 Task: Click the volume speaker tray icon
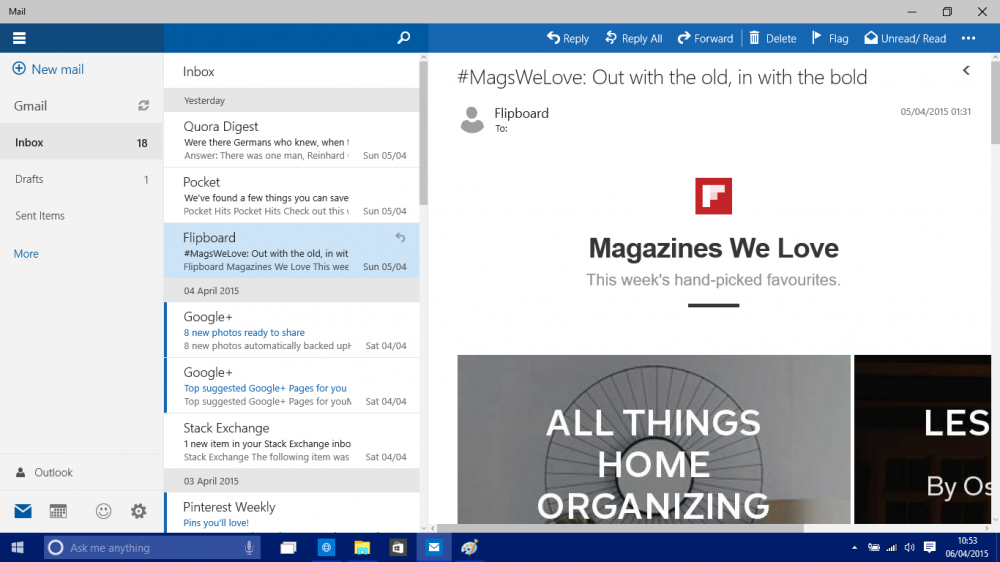pyautogui.click(x=909, y=547)
